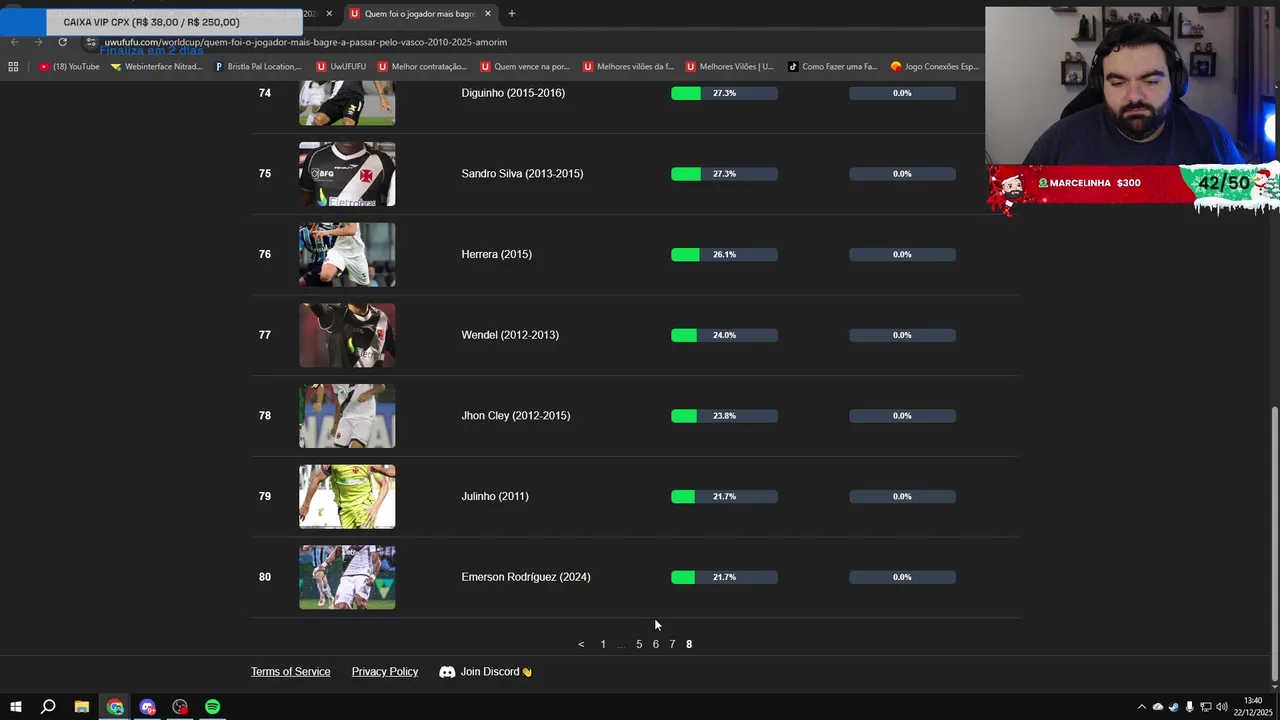Image resolution: width=1280 pixels, height=720 pixels.
Task: Click the volume icon in the system tray
Action: pos(1221,707)
